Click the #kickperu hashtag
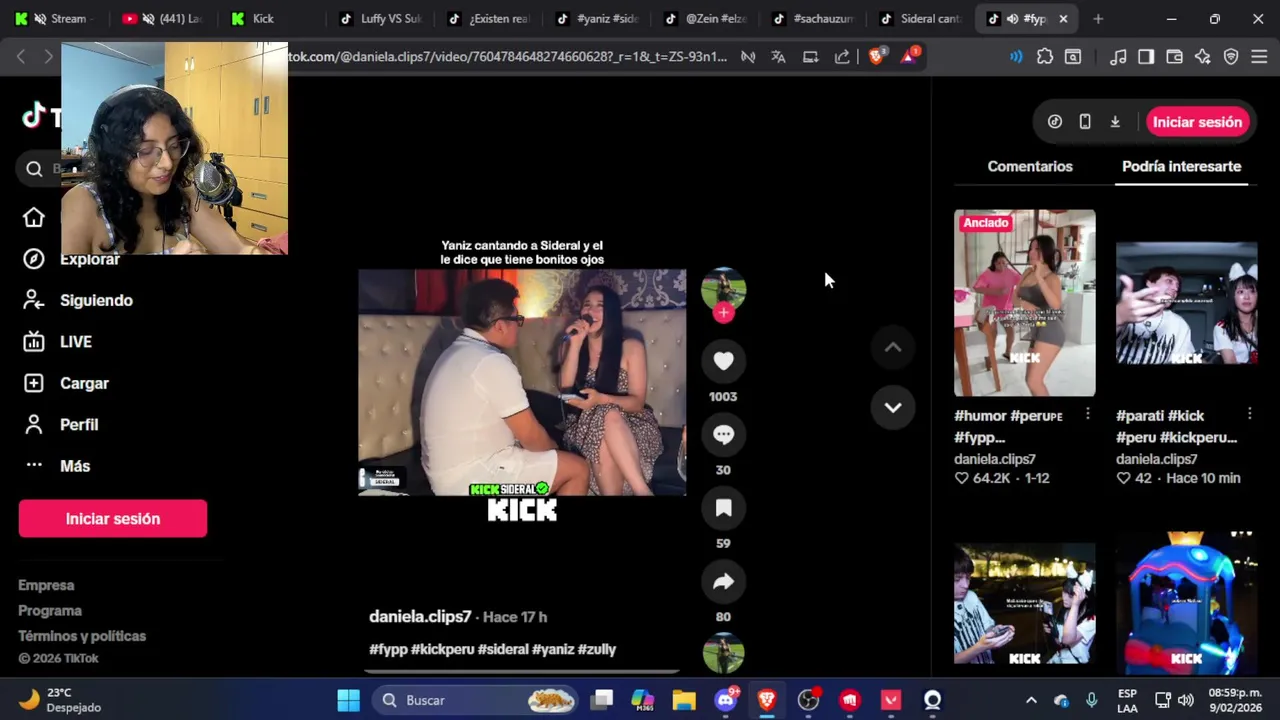This screenshot has width=1280, height=720. [x=442, y=650]
